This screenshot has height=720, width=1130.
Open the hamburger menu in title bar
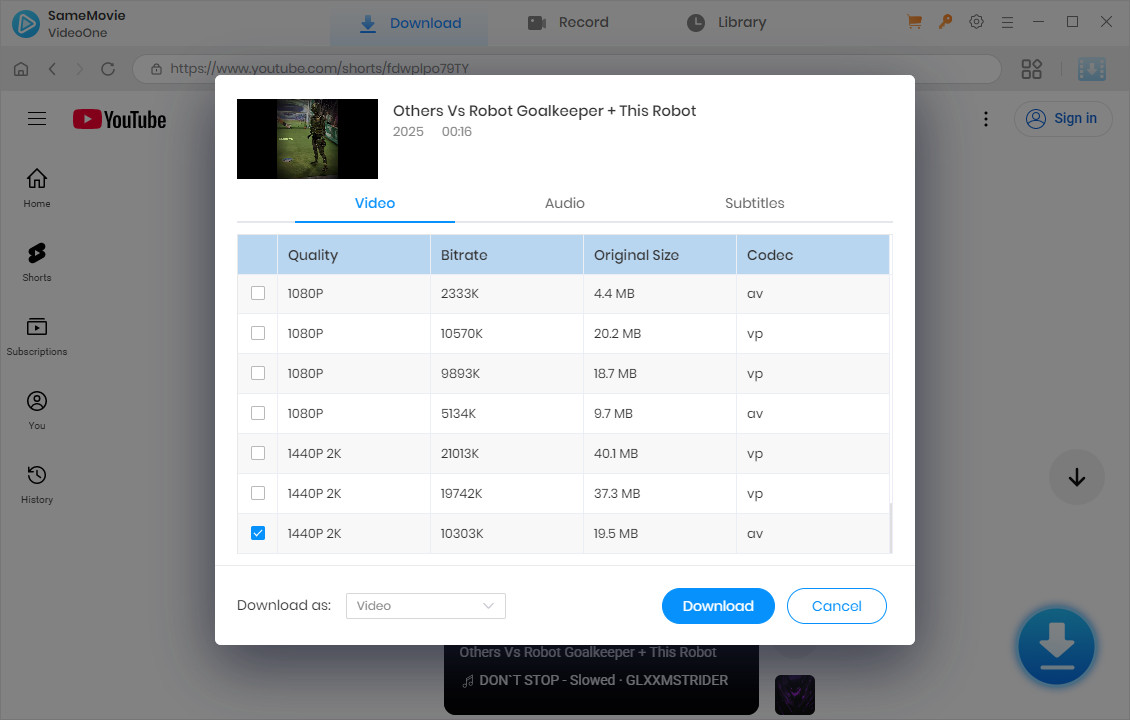[1007, 22]
